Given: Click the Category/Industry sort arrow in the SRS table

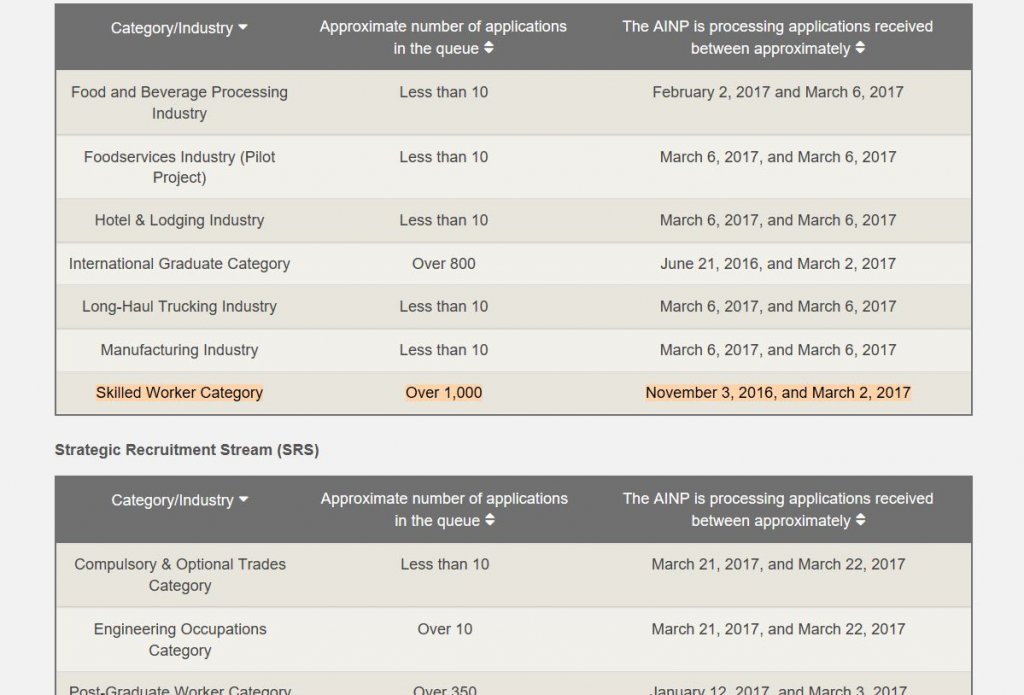Looking at the screenshot, I should pos(243,500).
